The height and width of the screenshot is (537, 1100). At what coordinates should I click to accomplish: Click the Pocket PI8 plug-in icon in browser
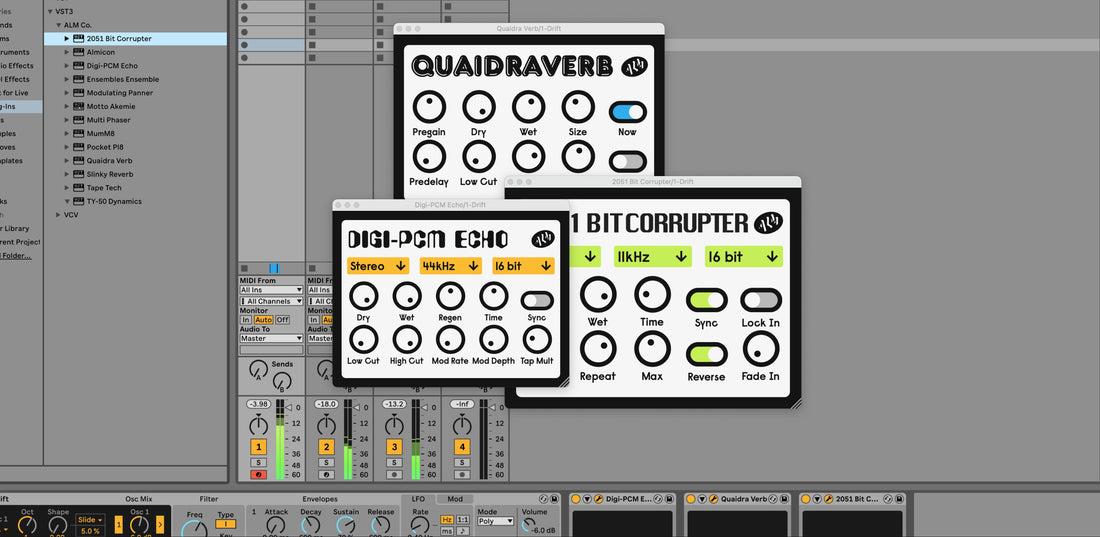click(79, 147)
